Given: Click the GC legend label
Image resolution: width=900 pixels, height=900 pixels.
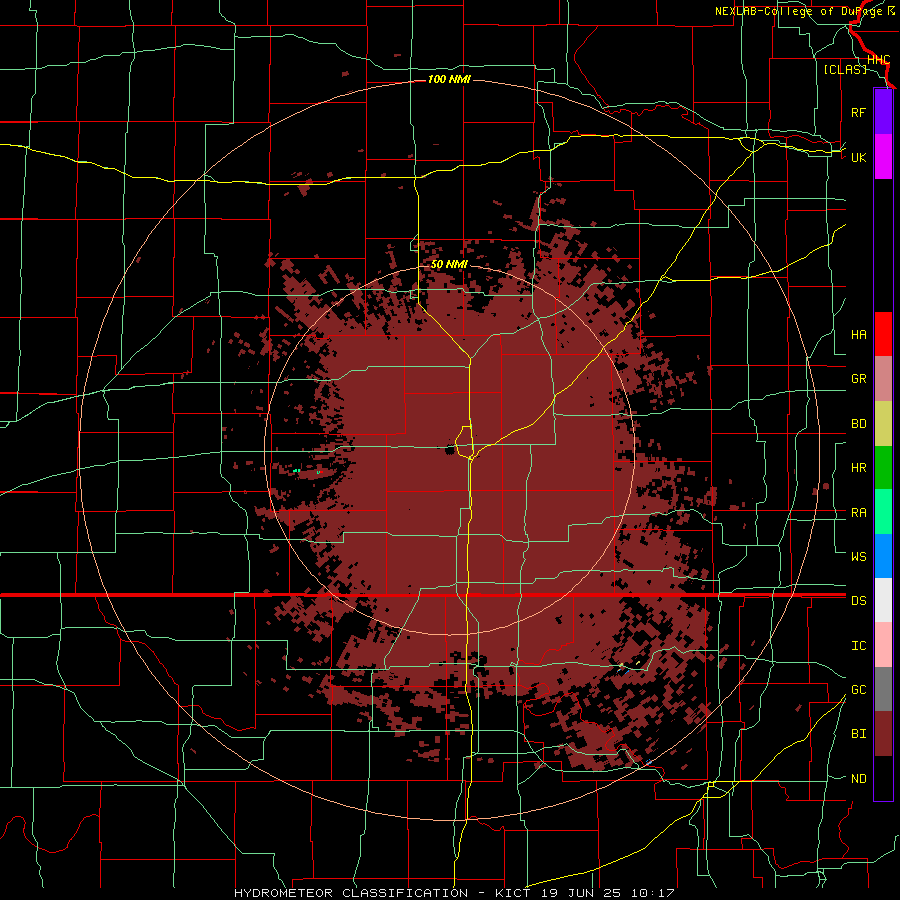Looking at the screenshot, I should tap(858, 689).
